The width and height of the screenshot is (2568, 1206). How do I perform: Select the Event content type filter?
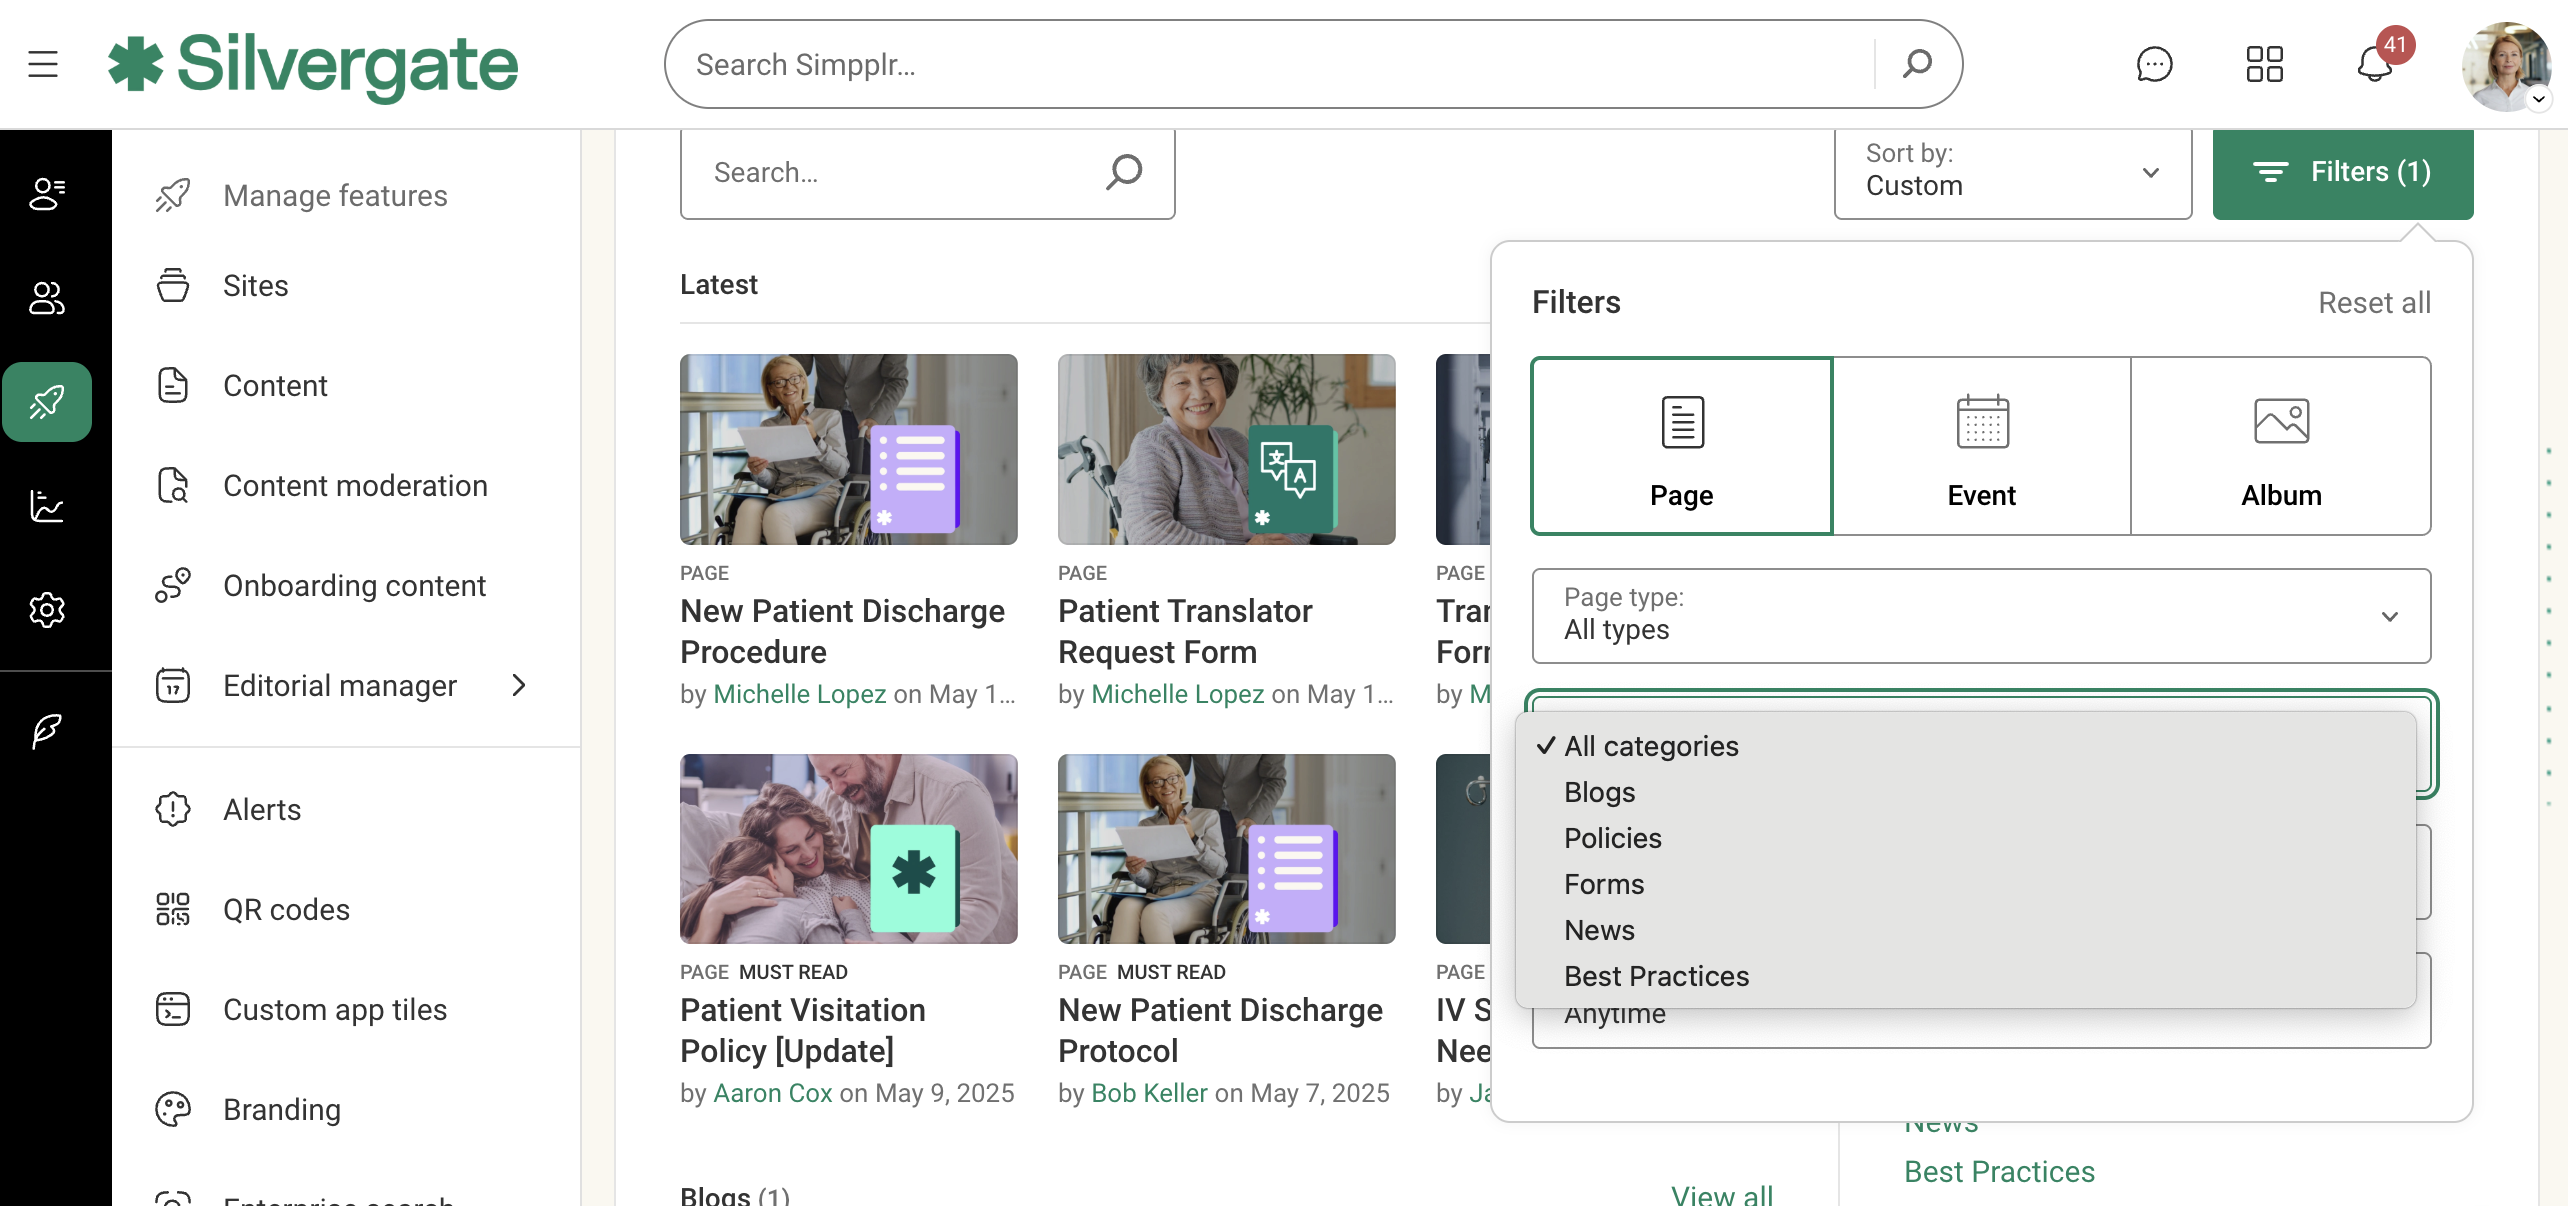pos(1981,446)
